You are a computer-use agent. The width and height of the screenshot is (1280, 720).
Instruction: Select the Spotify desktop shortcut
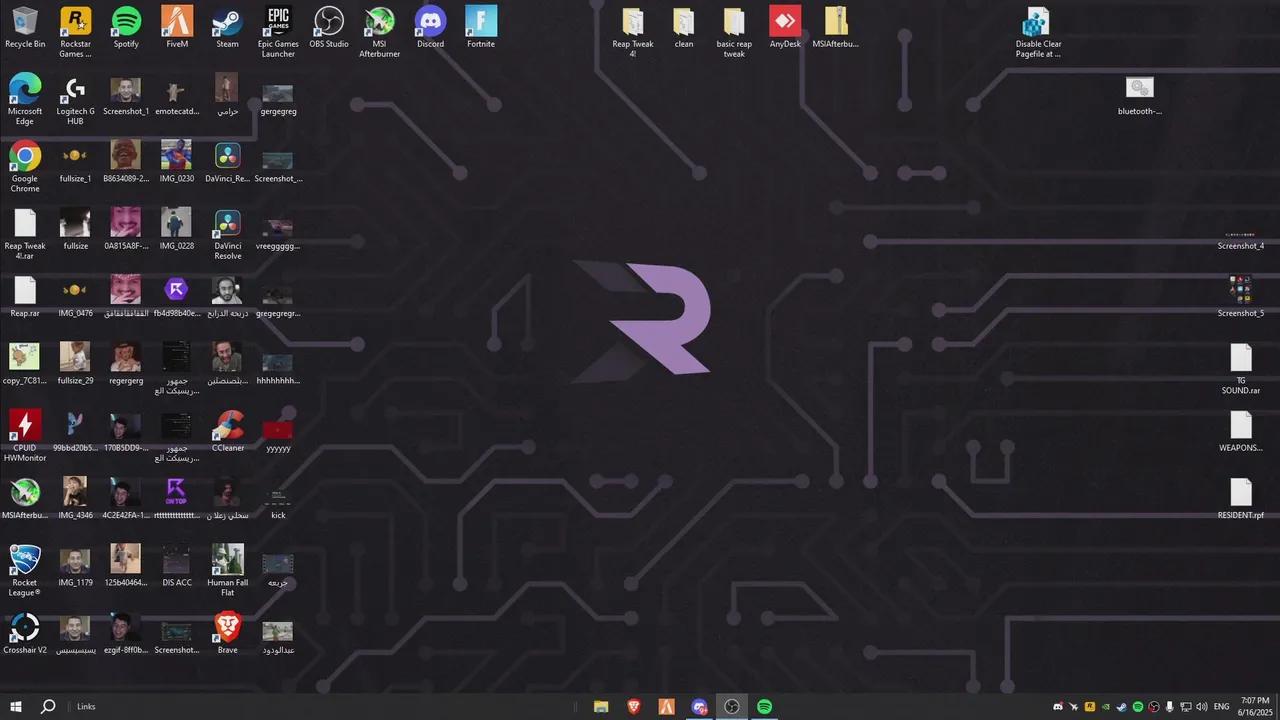[126, 28]
